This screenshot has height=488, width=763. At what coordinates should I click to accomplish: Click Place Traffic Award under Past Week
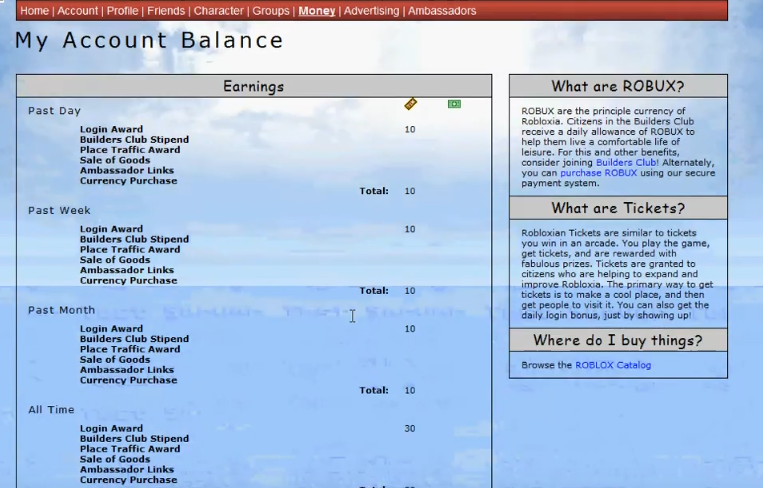pyautogui.click(x=130, y=249)
